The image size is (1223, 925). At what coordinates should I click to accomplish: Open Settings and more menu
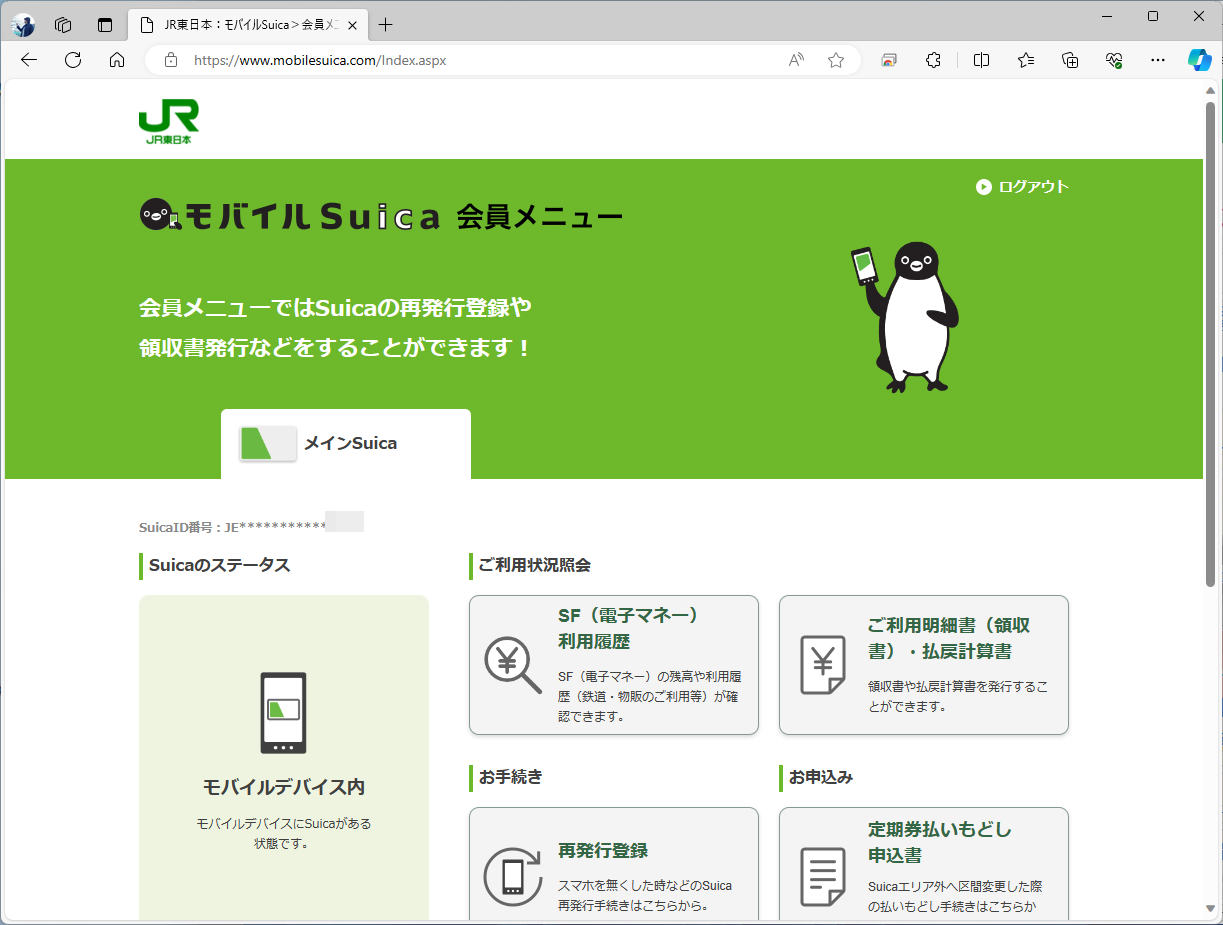click(1158, 60)
